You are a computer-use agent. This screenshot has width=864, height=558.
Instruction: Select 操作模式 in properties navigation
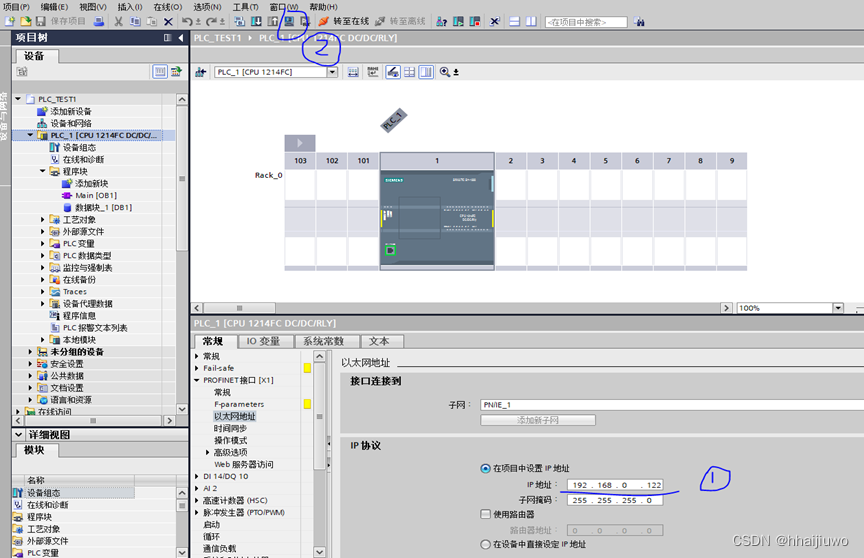(x=230, y=440)
